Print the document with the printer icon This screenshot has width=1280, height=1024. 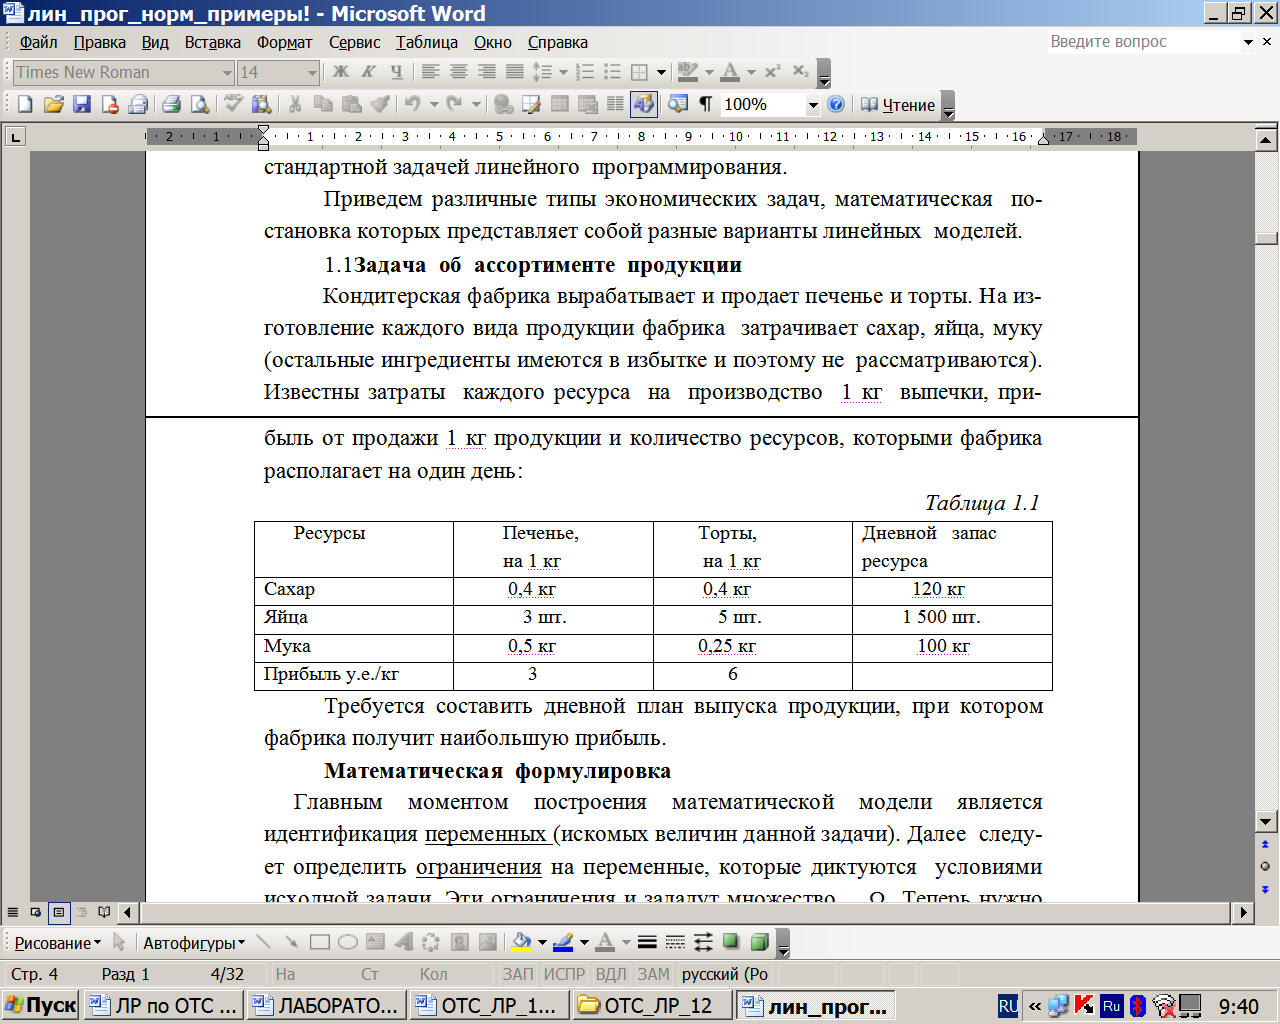[171, 104]
